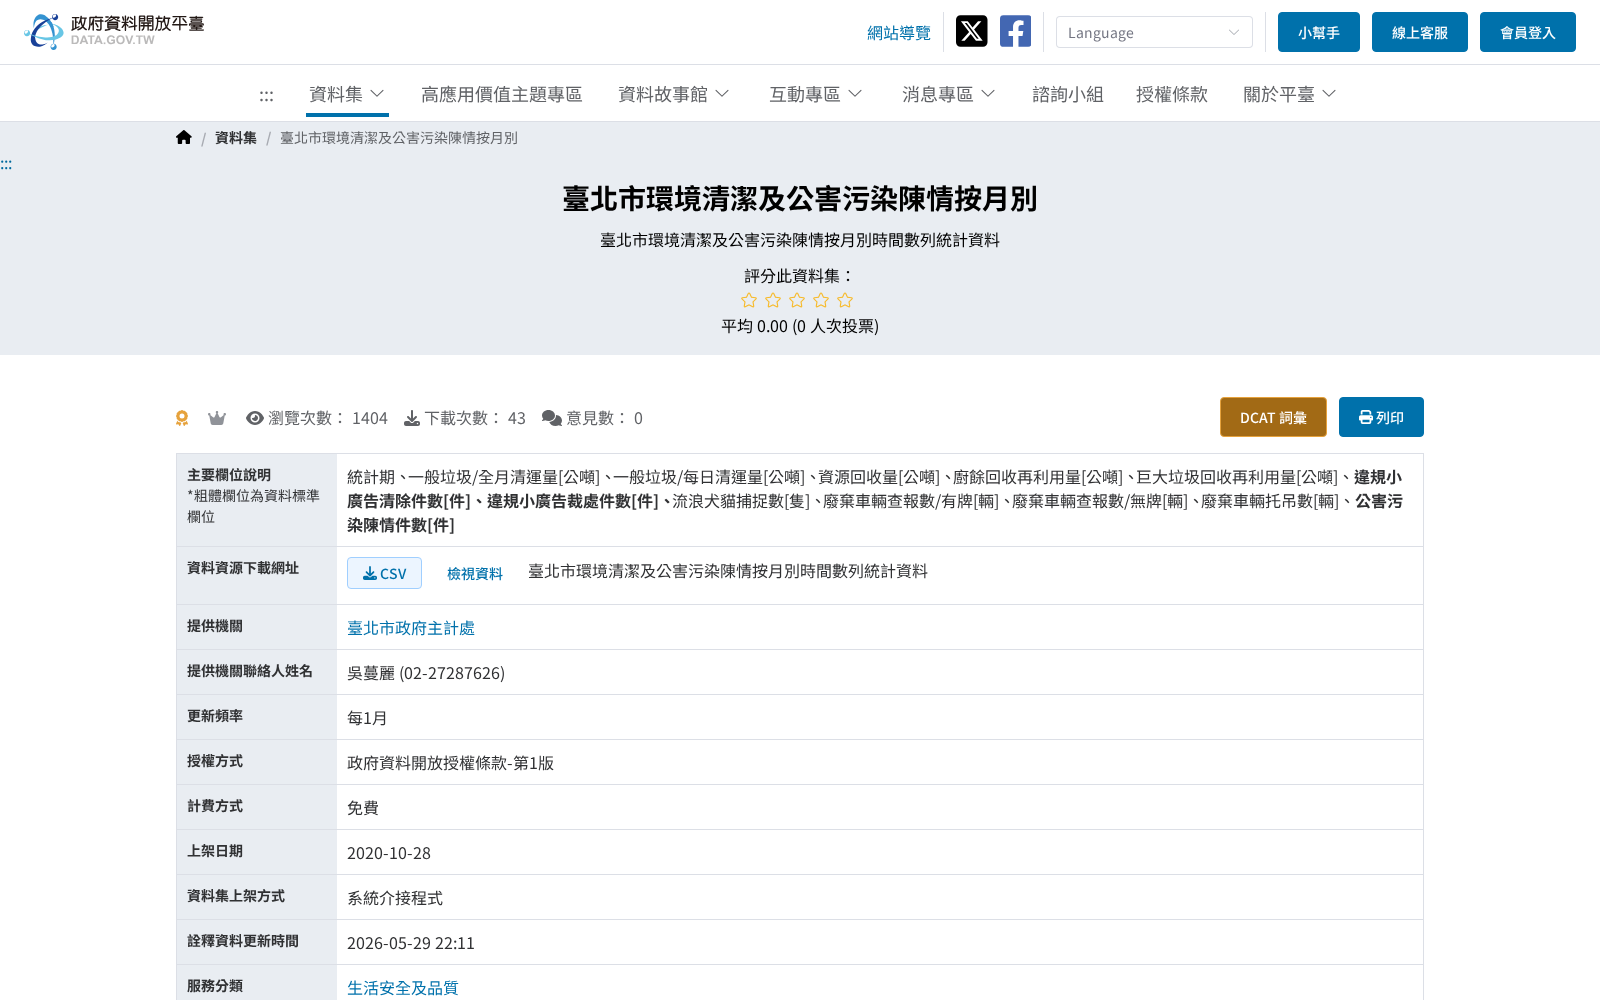Click the DCAT 詞彙 button
Viewport: 1600px width, 1000px height.
(1273, 417)
